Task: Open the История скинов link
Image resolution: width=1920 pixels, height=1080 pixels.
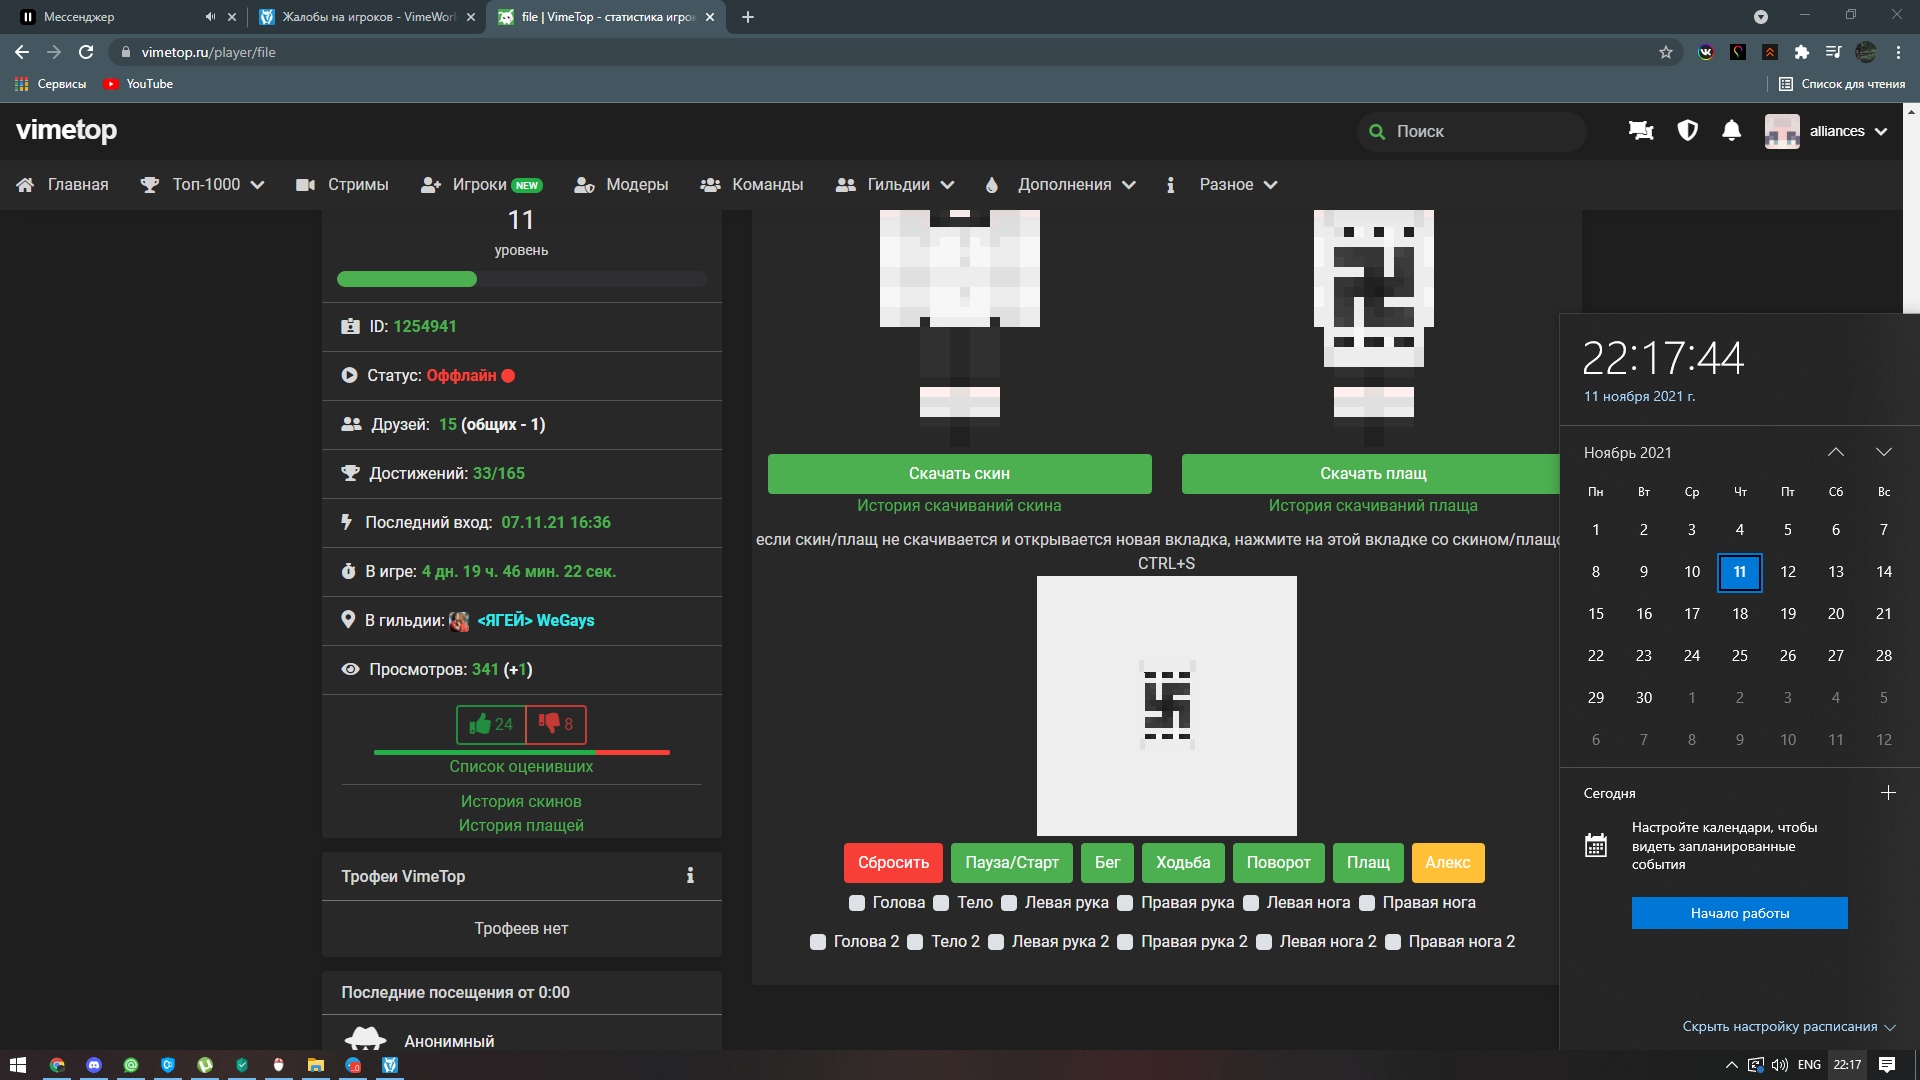Action: [521, 802]
